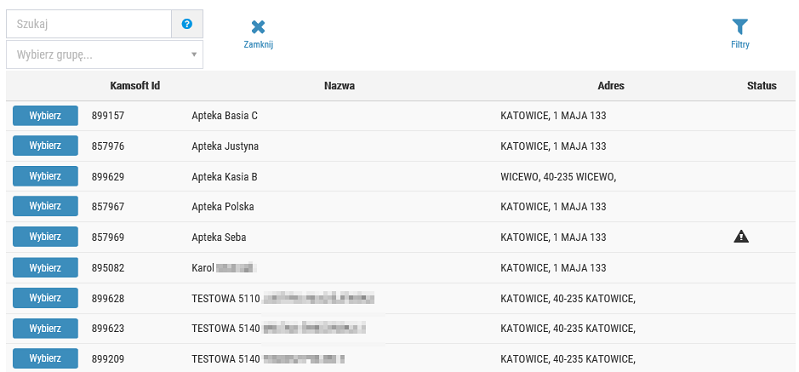Sort by Kamsoft Id column header
Image resolution: width=799 pixels, height=372 pixels.
[135, 86]
